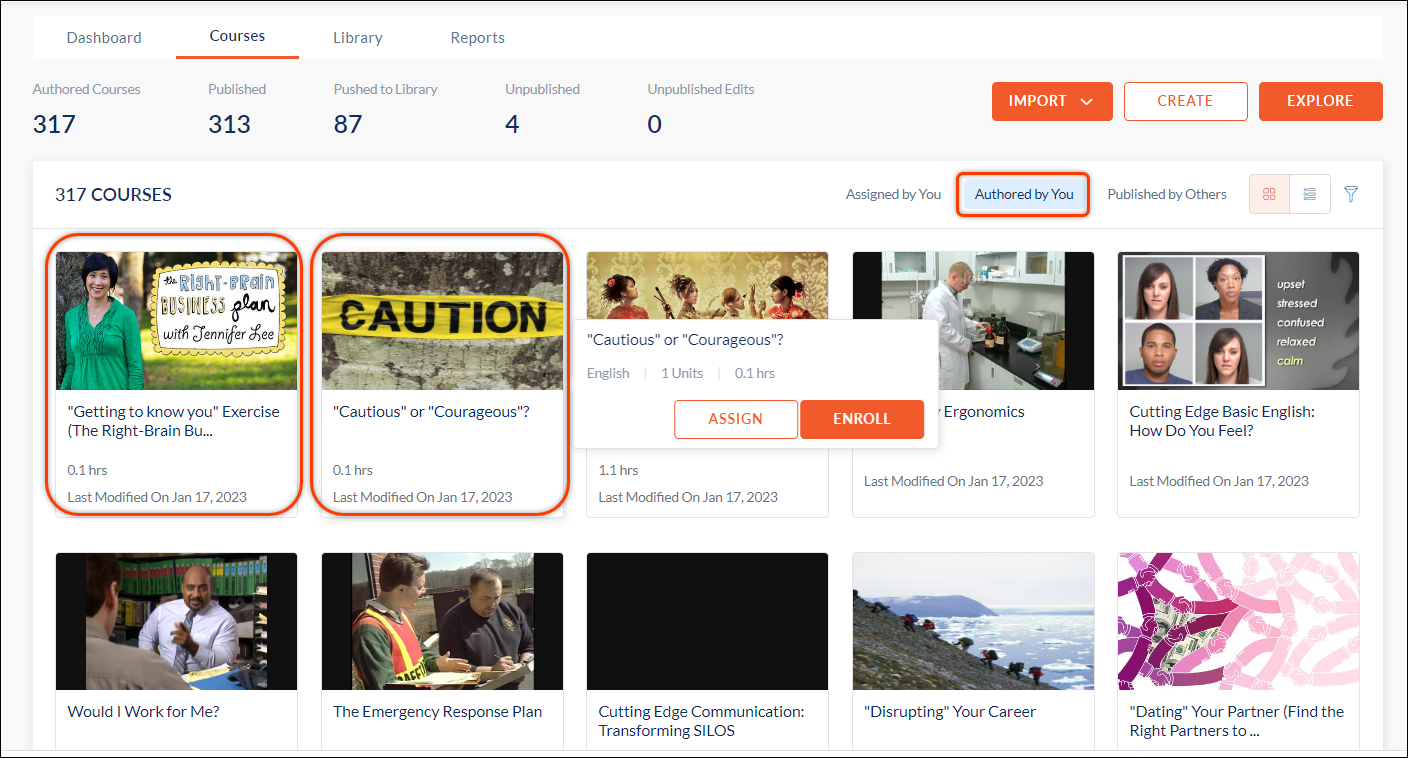Select the Authored by You filter

pos(1024,194)
